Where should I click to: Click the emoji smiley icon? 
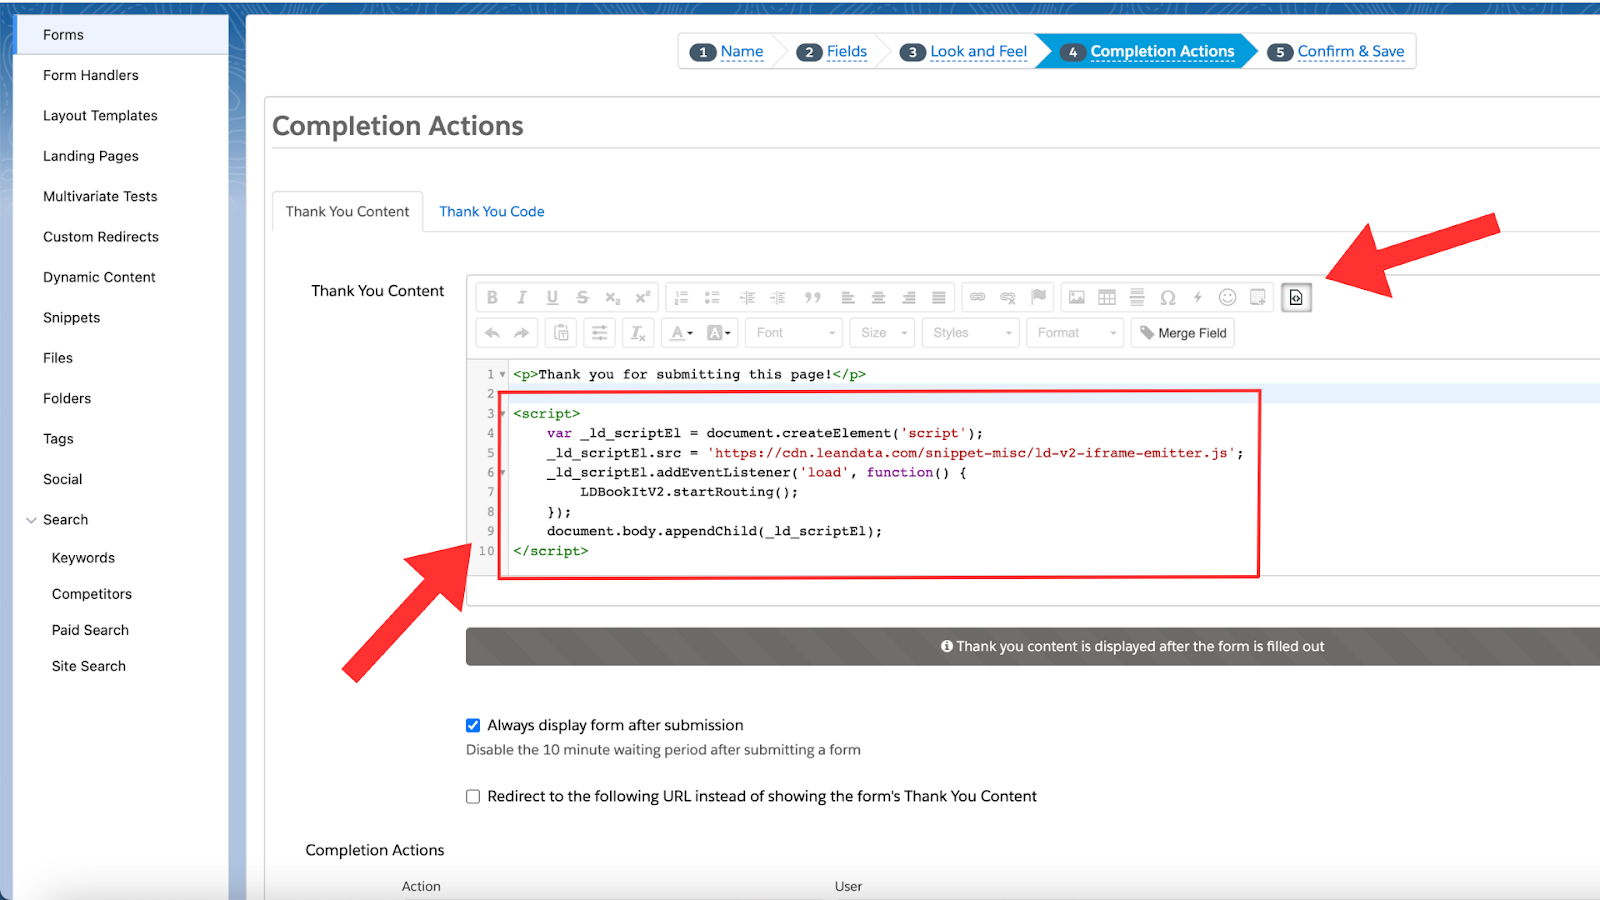tap(1227, 298)
